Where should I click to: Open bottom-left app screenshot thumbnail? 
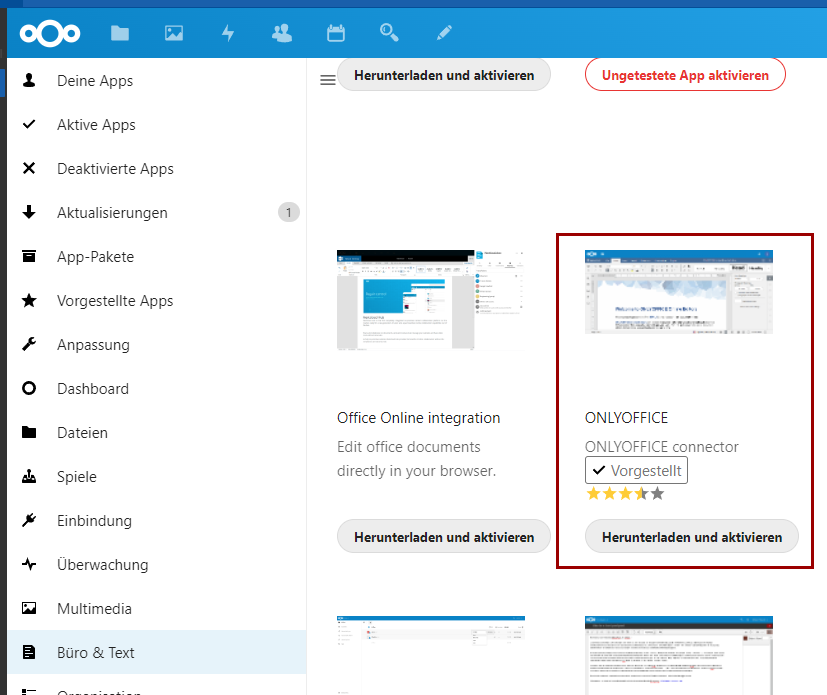tap(430, 655)
